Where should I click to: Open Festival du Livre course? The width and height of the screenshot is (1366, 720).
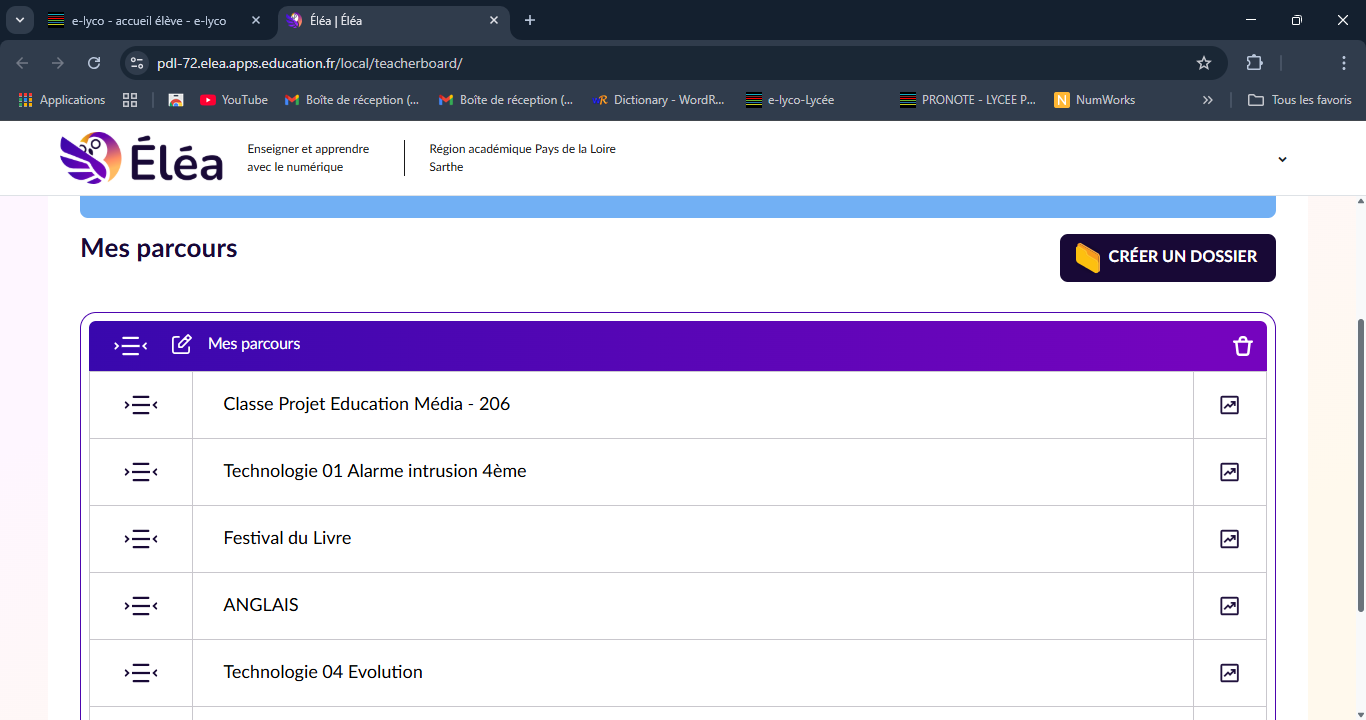(287, 538)
